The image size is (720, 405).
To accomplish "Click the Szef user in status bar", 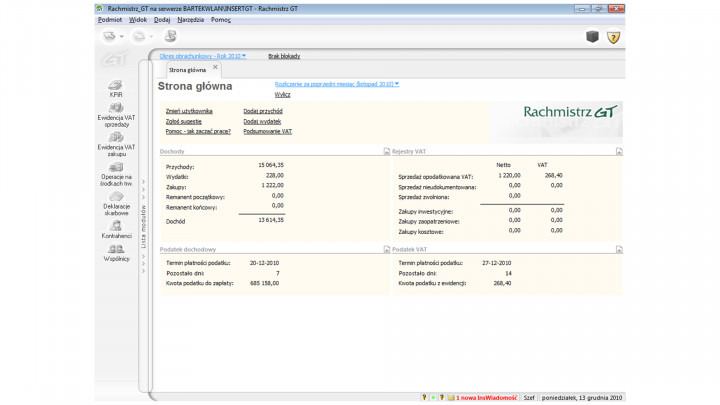I will (529, 398).
